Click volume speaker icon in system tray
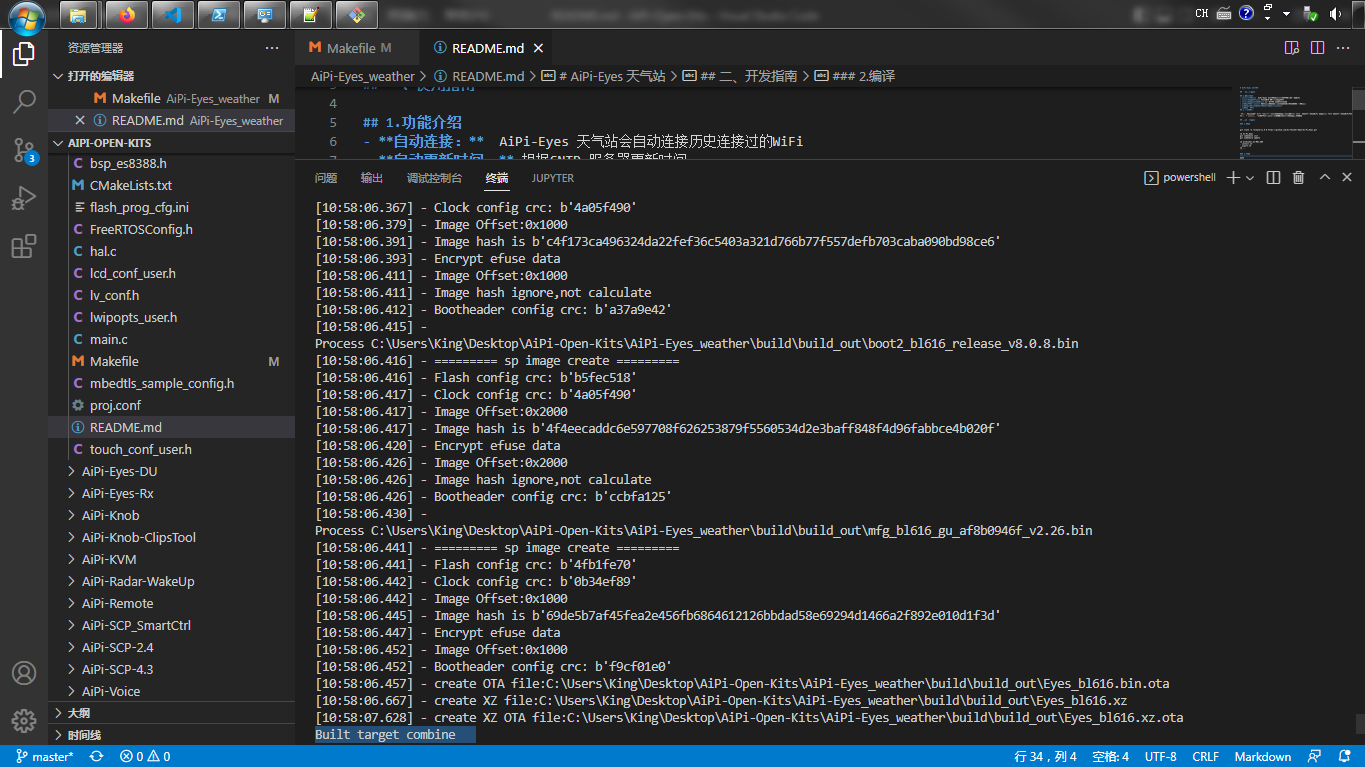The image size is (1365, 767). (1335, 14)
